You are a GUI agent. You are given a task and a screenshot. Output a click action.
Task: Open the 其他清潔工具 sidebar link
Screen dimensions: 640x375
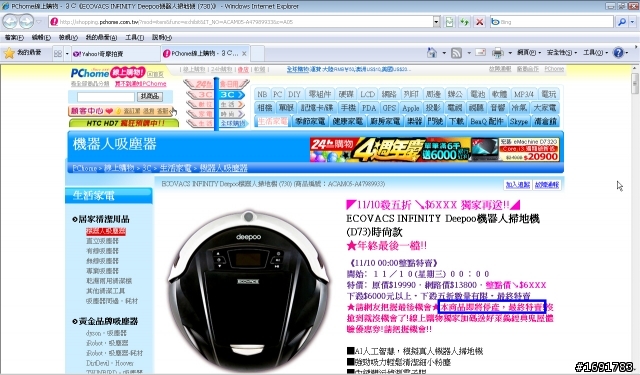coord(105,291)
